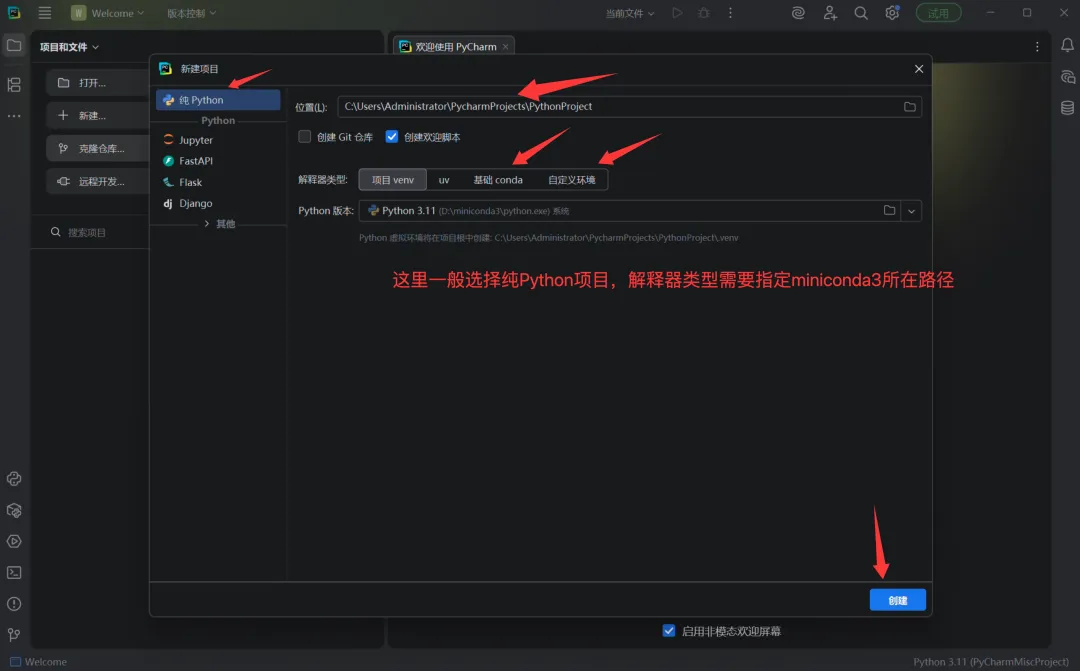
Task: Open the AI Assistant swirl icon in toolbar
Action: 798,13
